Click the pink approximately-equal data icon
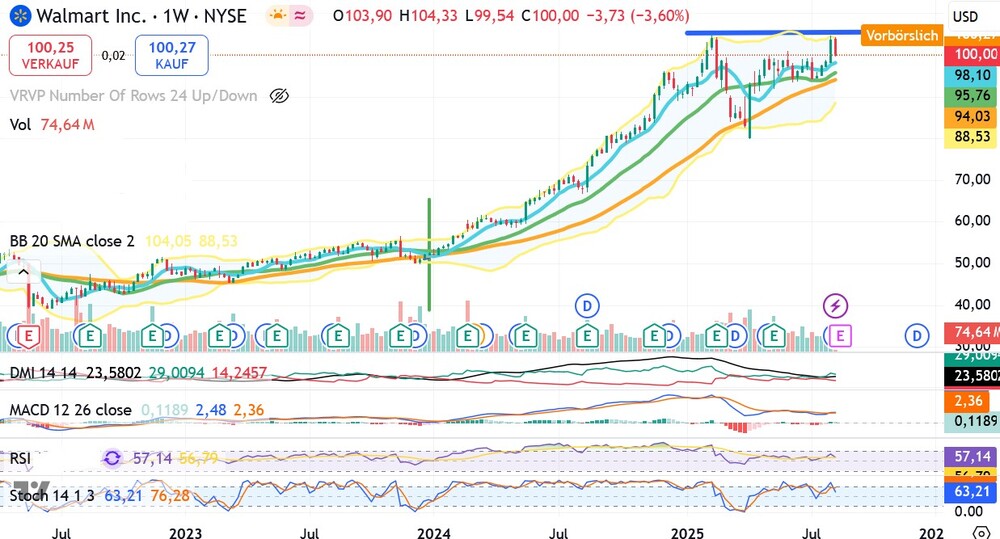 300,16
